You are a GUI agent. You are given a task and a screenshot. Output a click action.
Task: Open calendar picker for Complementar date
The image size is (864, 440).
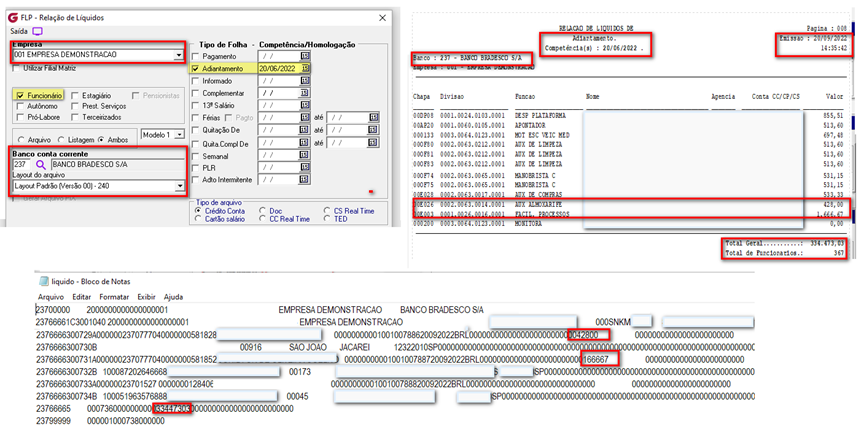pos(305,93)
